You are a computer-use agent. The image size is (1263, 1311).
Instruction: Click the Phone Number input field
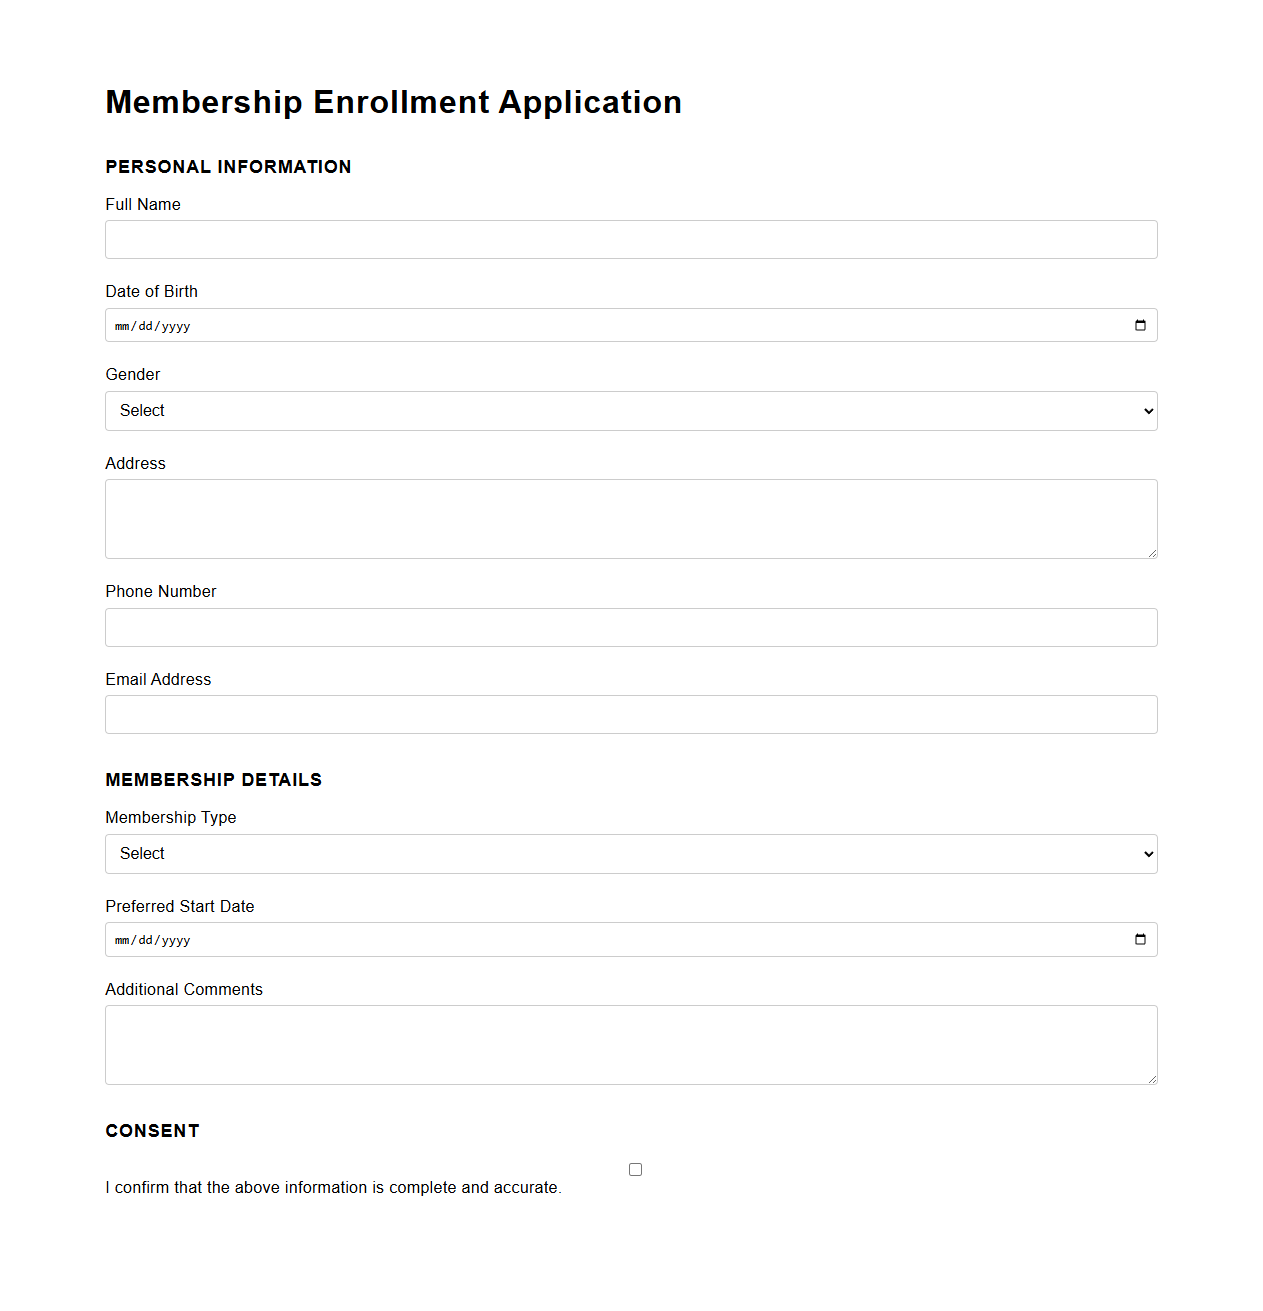[x=630, y=627]
